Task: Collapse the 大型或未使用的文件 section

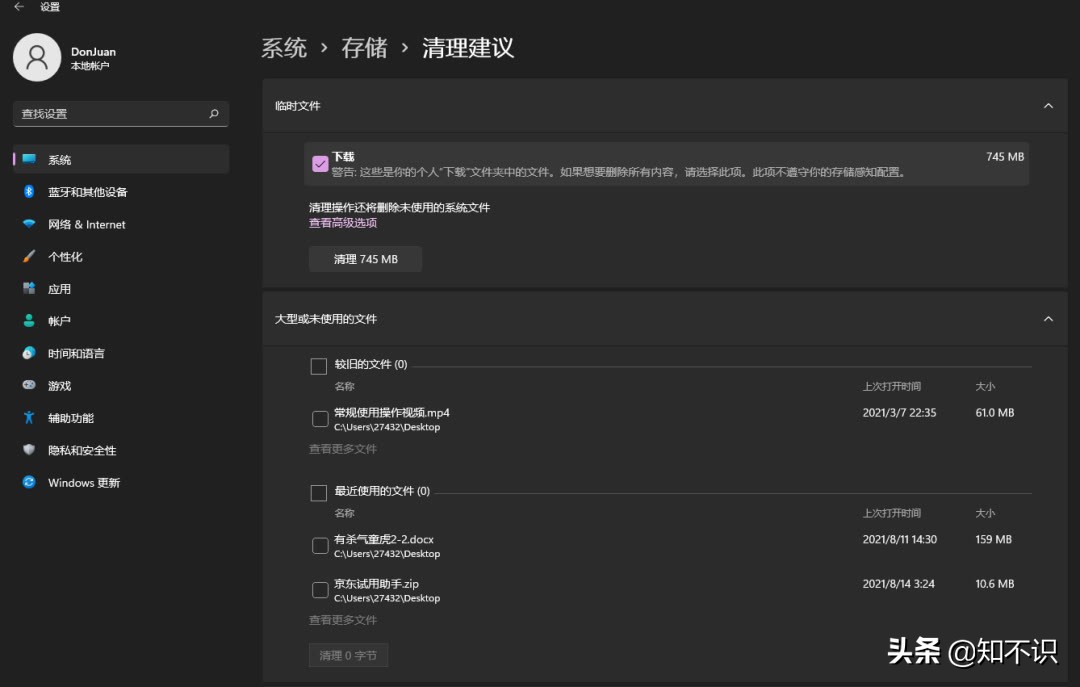Action: [x=1048, y=318]
